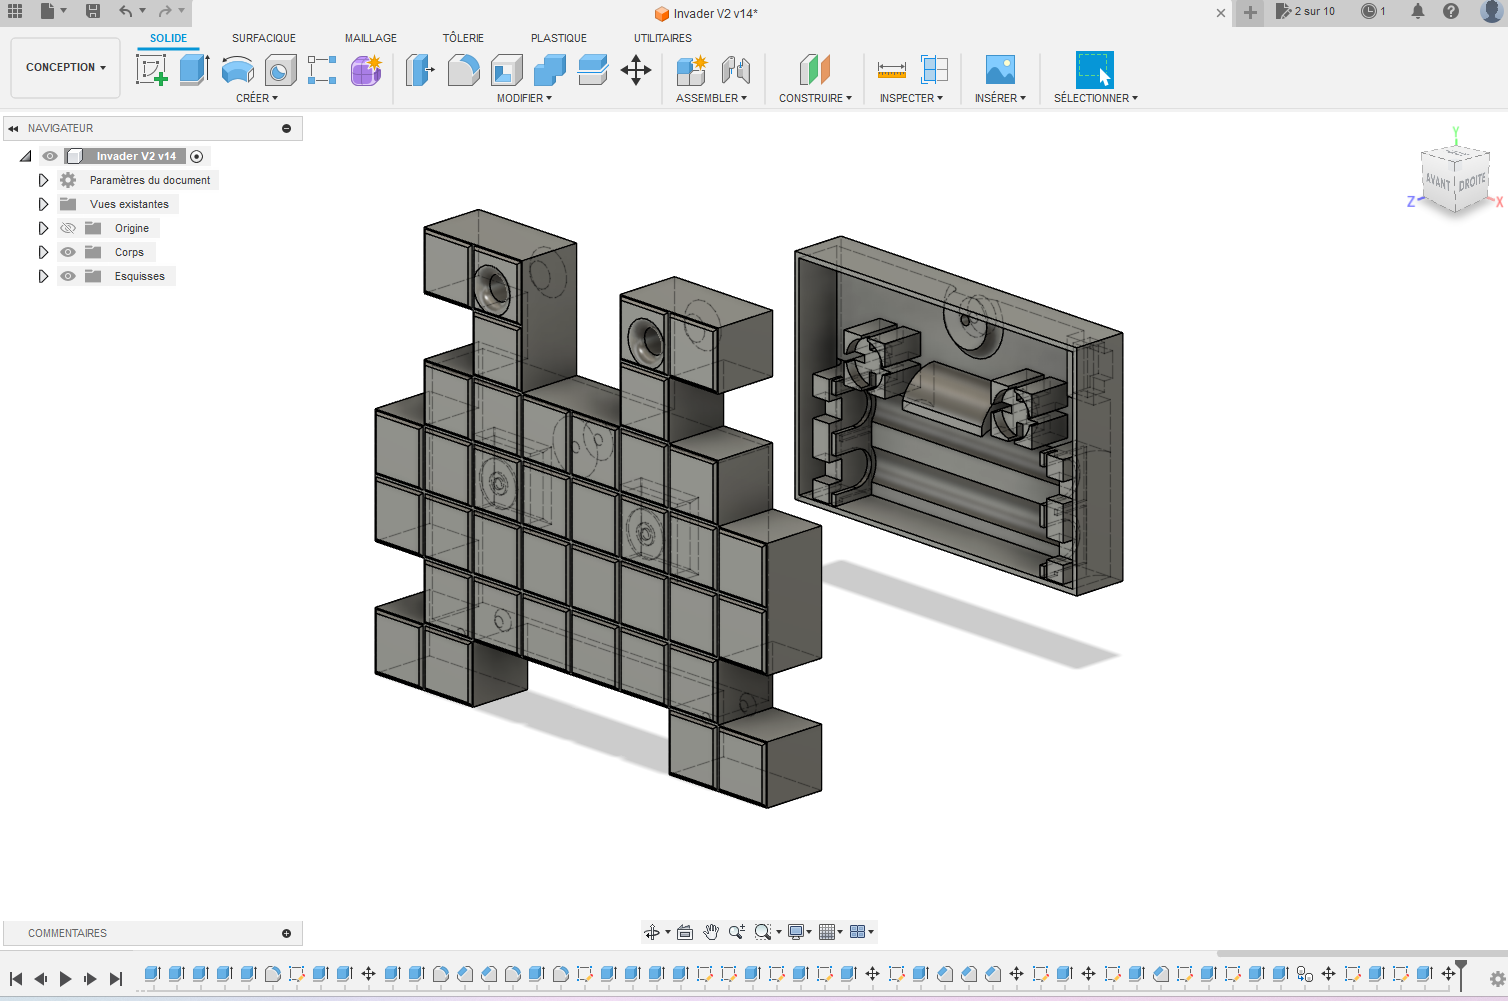Viewport: 1508px width, 1001px height.
Task: Jump to the timeline end
Action: click(115, 979)
